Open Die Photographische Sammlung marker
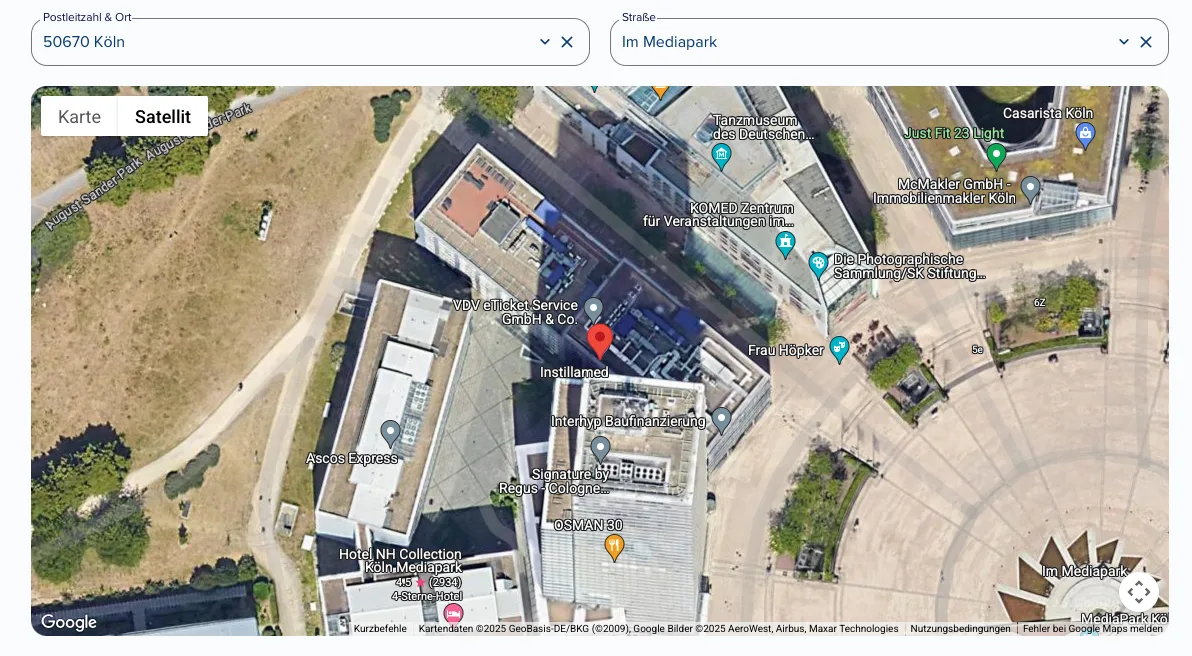 pyautogui.click(x=818, y=265)
